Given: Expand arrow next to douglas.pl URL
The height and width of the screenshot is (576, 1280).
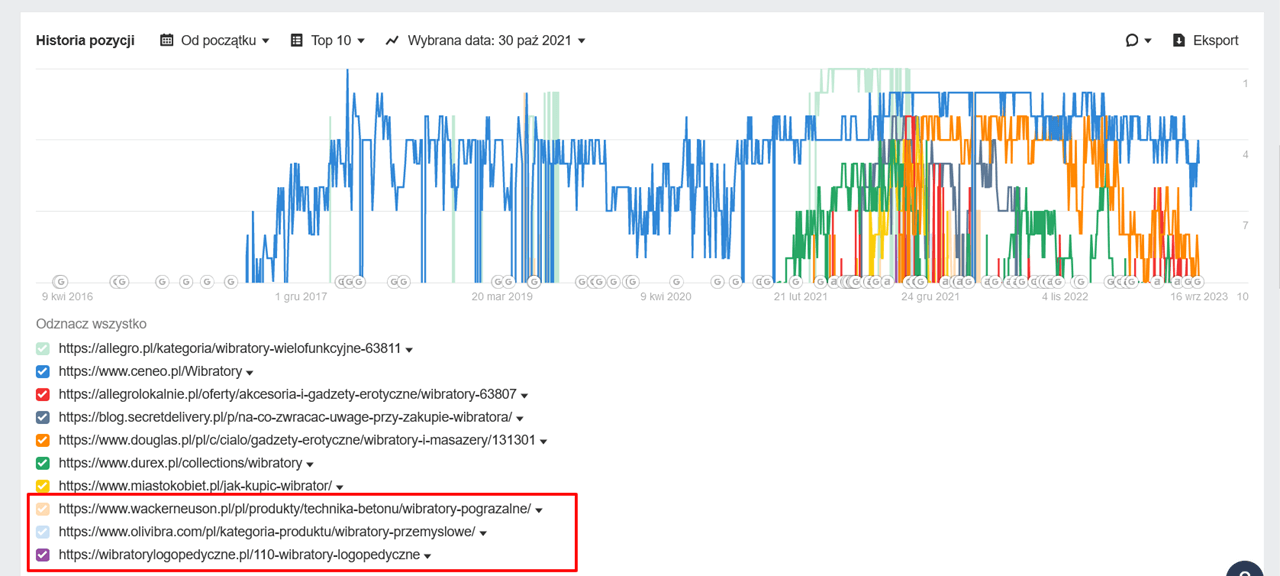Looking at the screenshot, I should click(x=544, y=441).
